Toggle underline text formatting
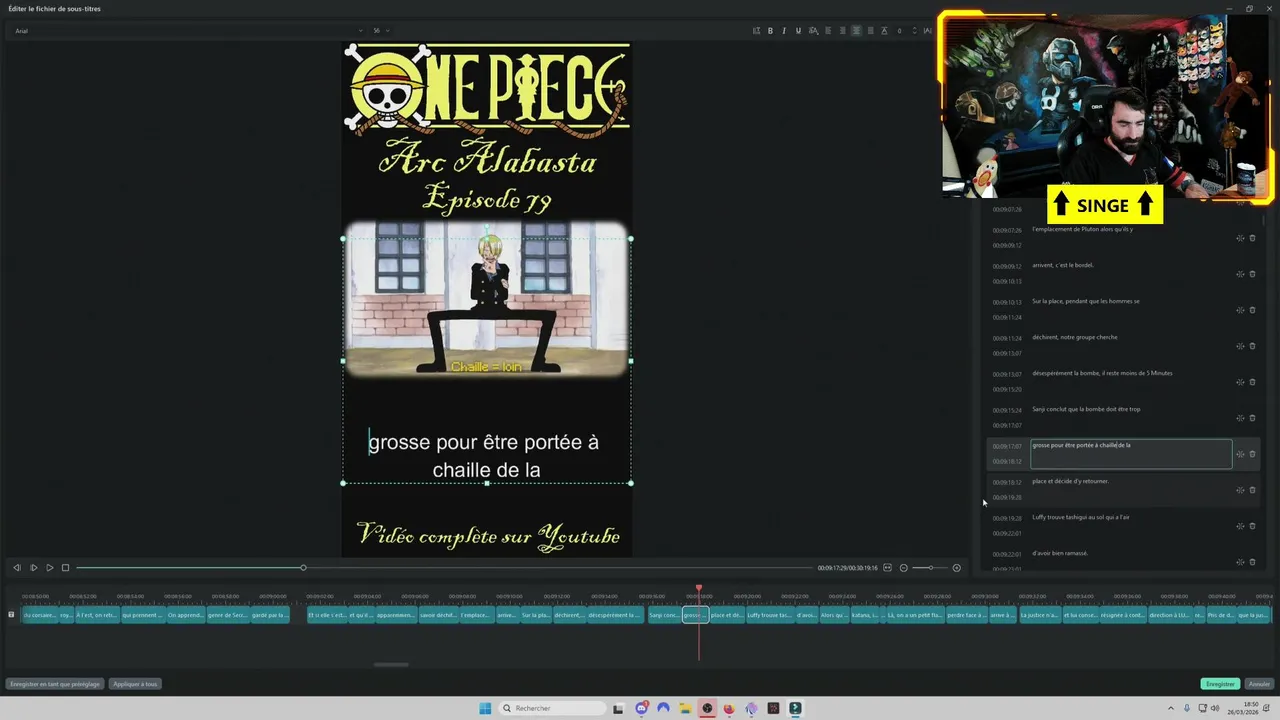The image size is (1280, 720). click(798, 31)
